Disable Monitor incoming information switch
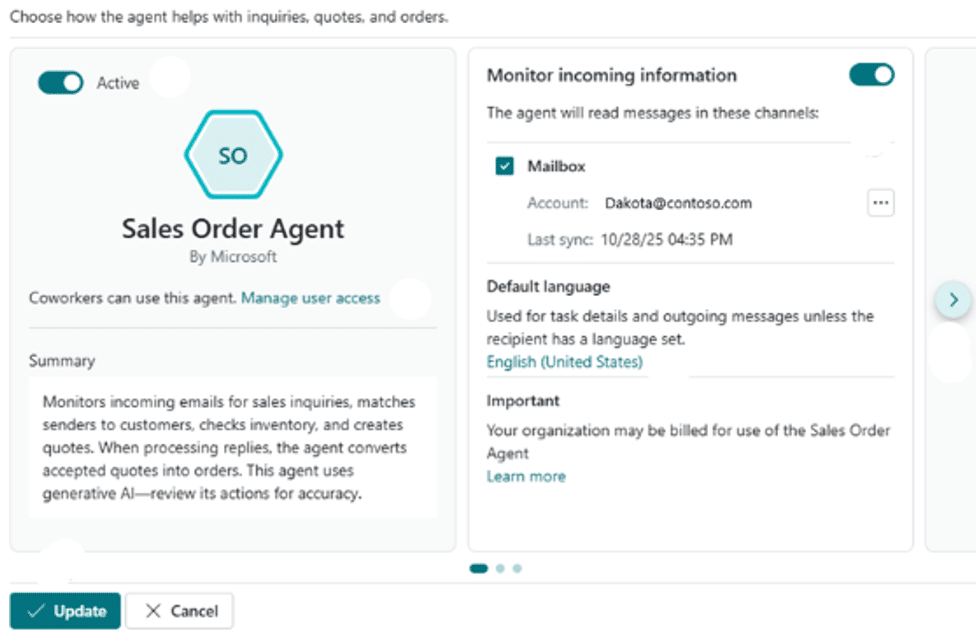 871,75
